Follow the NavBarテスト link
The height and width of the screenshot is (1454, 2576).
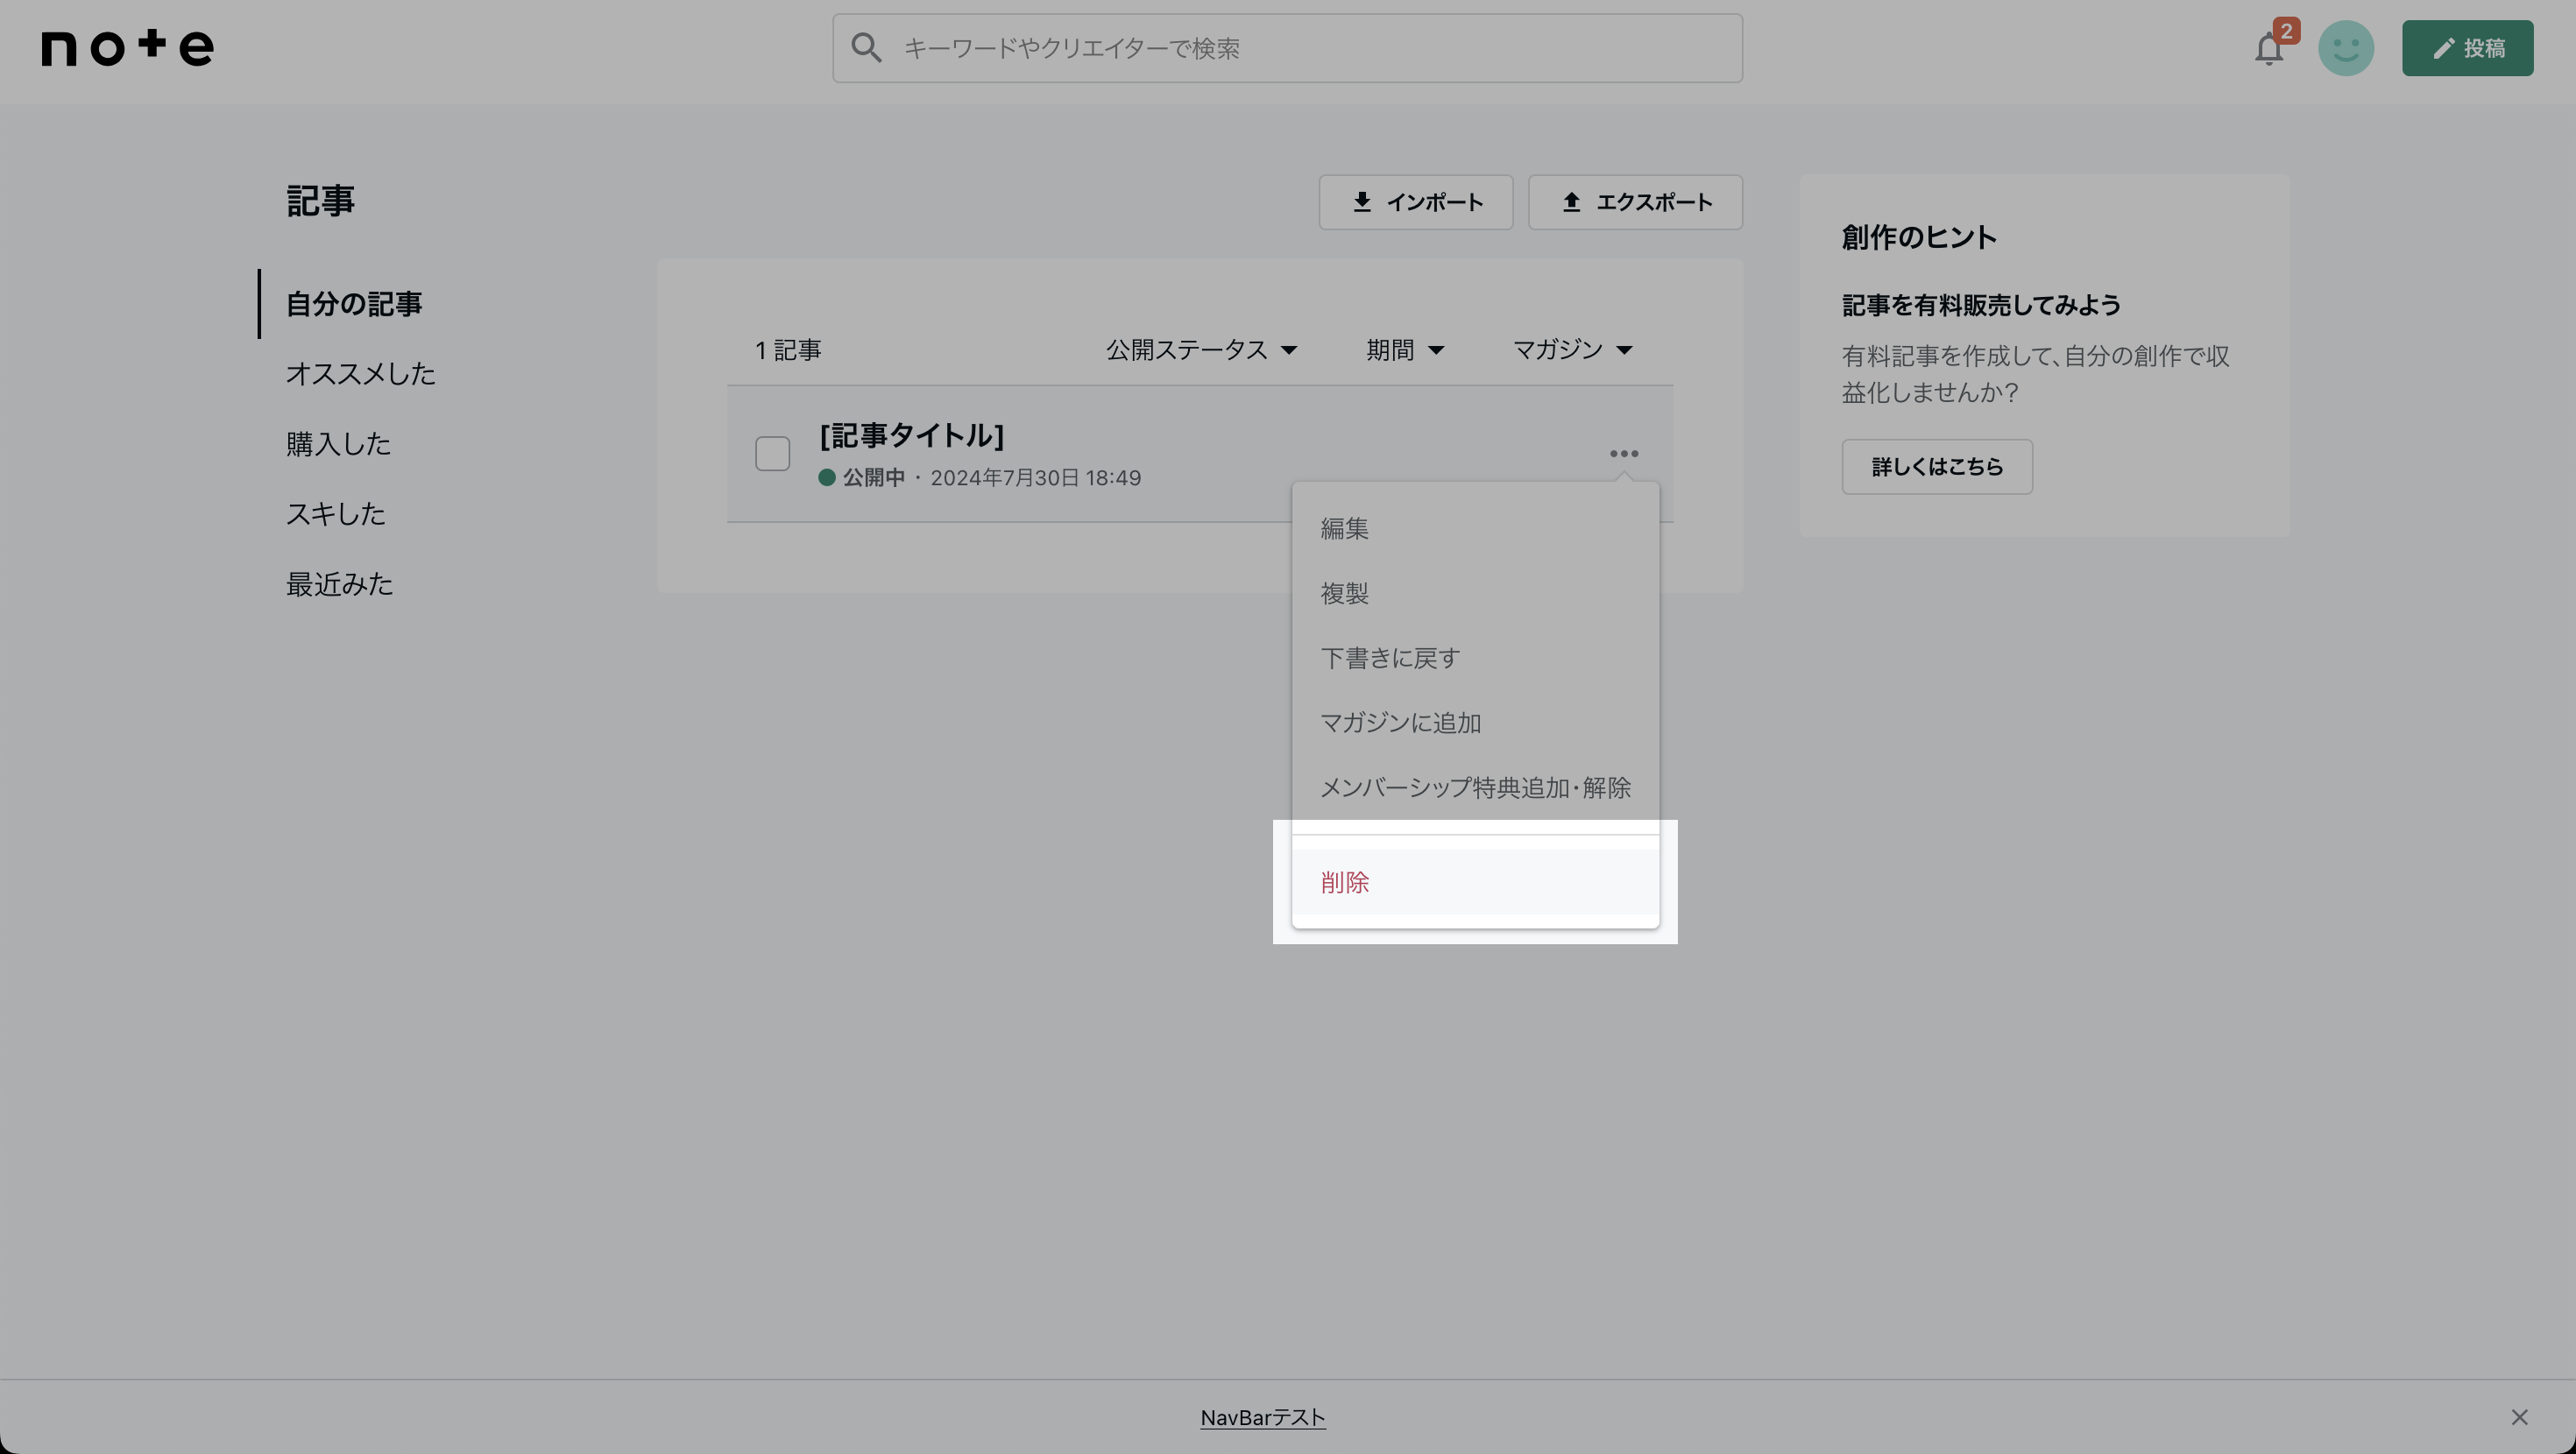coord(1263,1417)
